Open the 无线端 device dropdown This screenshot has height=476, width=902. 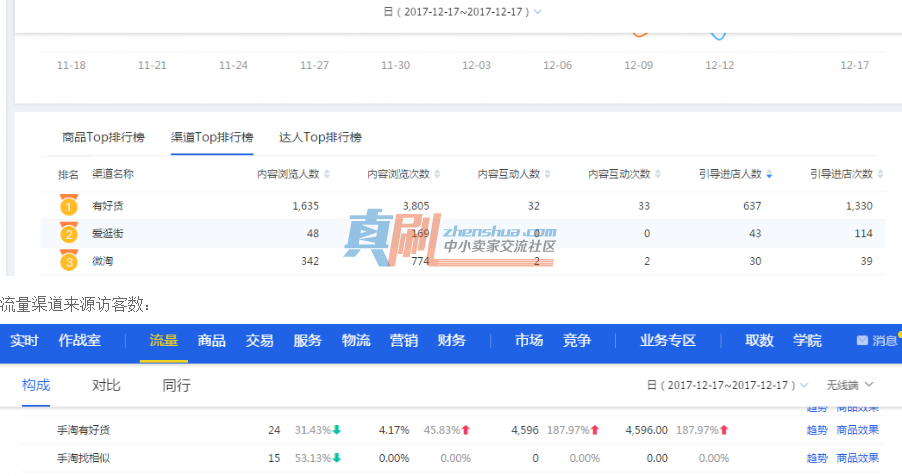click(850, 385)
